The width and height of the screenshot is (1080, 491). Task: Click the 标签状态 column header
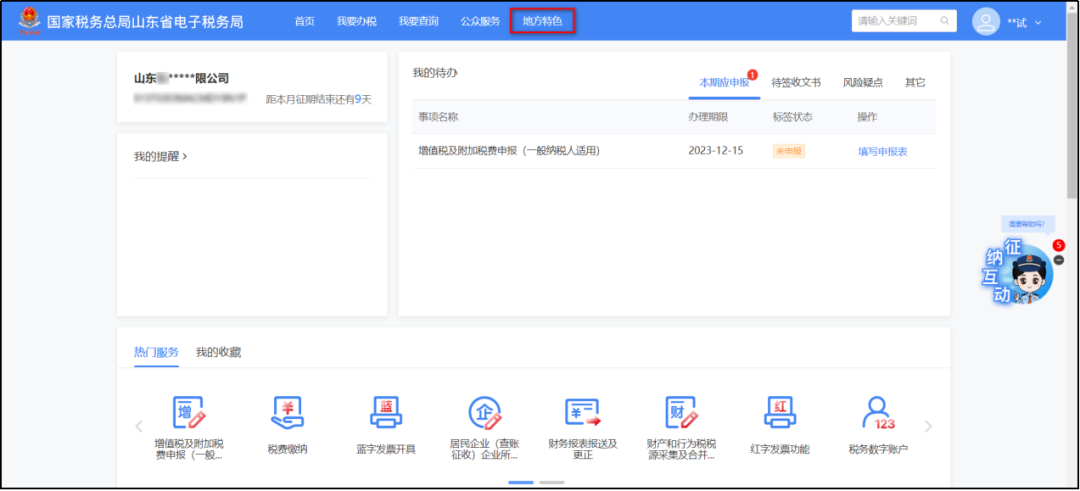[793, 117]
